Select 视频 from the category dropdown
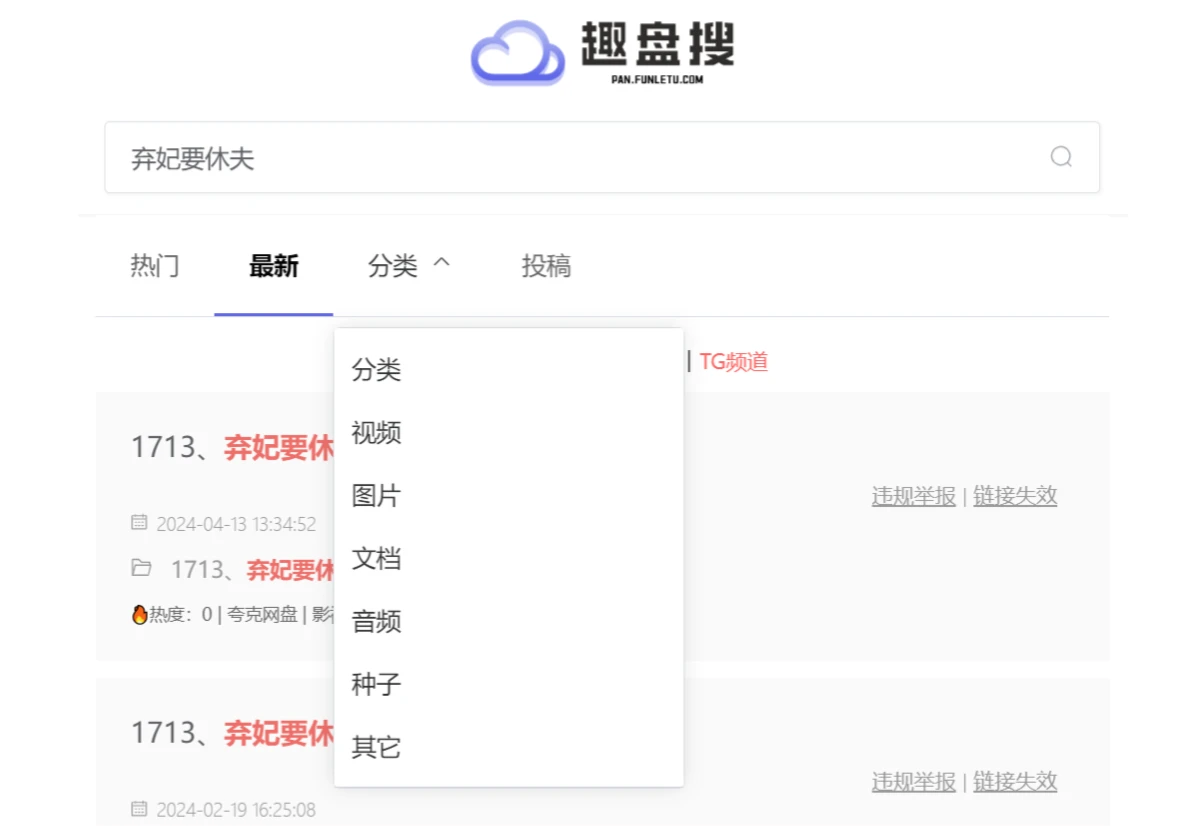This screenshot has width=1204, height=826. pyautogui.click(x=376, y=433)
